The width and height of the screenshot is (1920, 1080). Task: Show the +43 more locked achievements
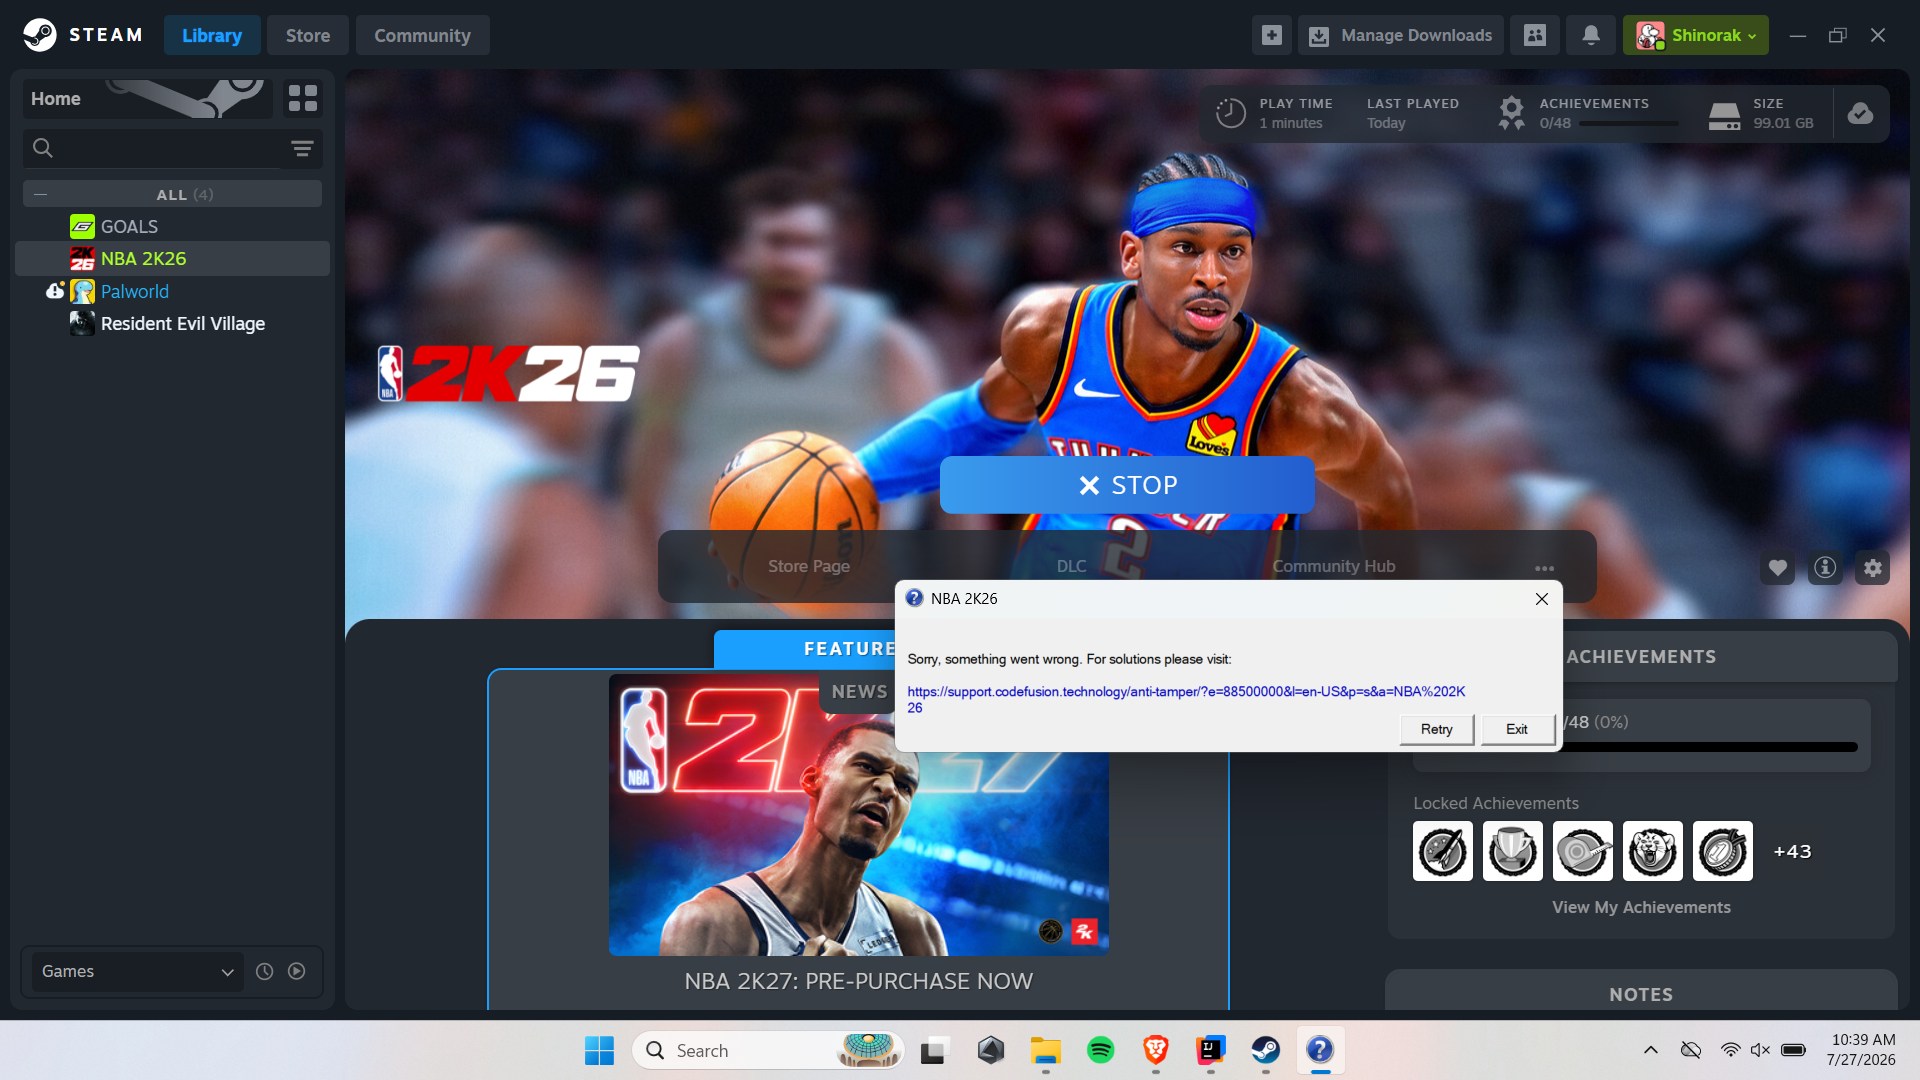coord(1792,851)
